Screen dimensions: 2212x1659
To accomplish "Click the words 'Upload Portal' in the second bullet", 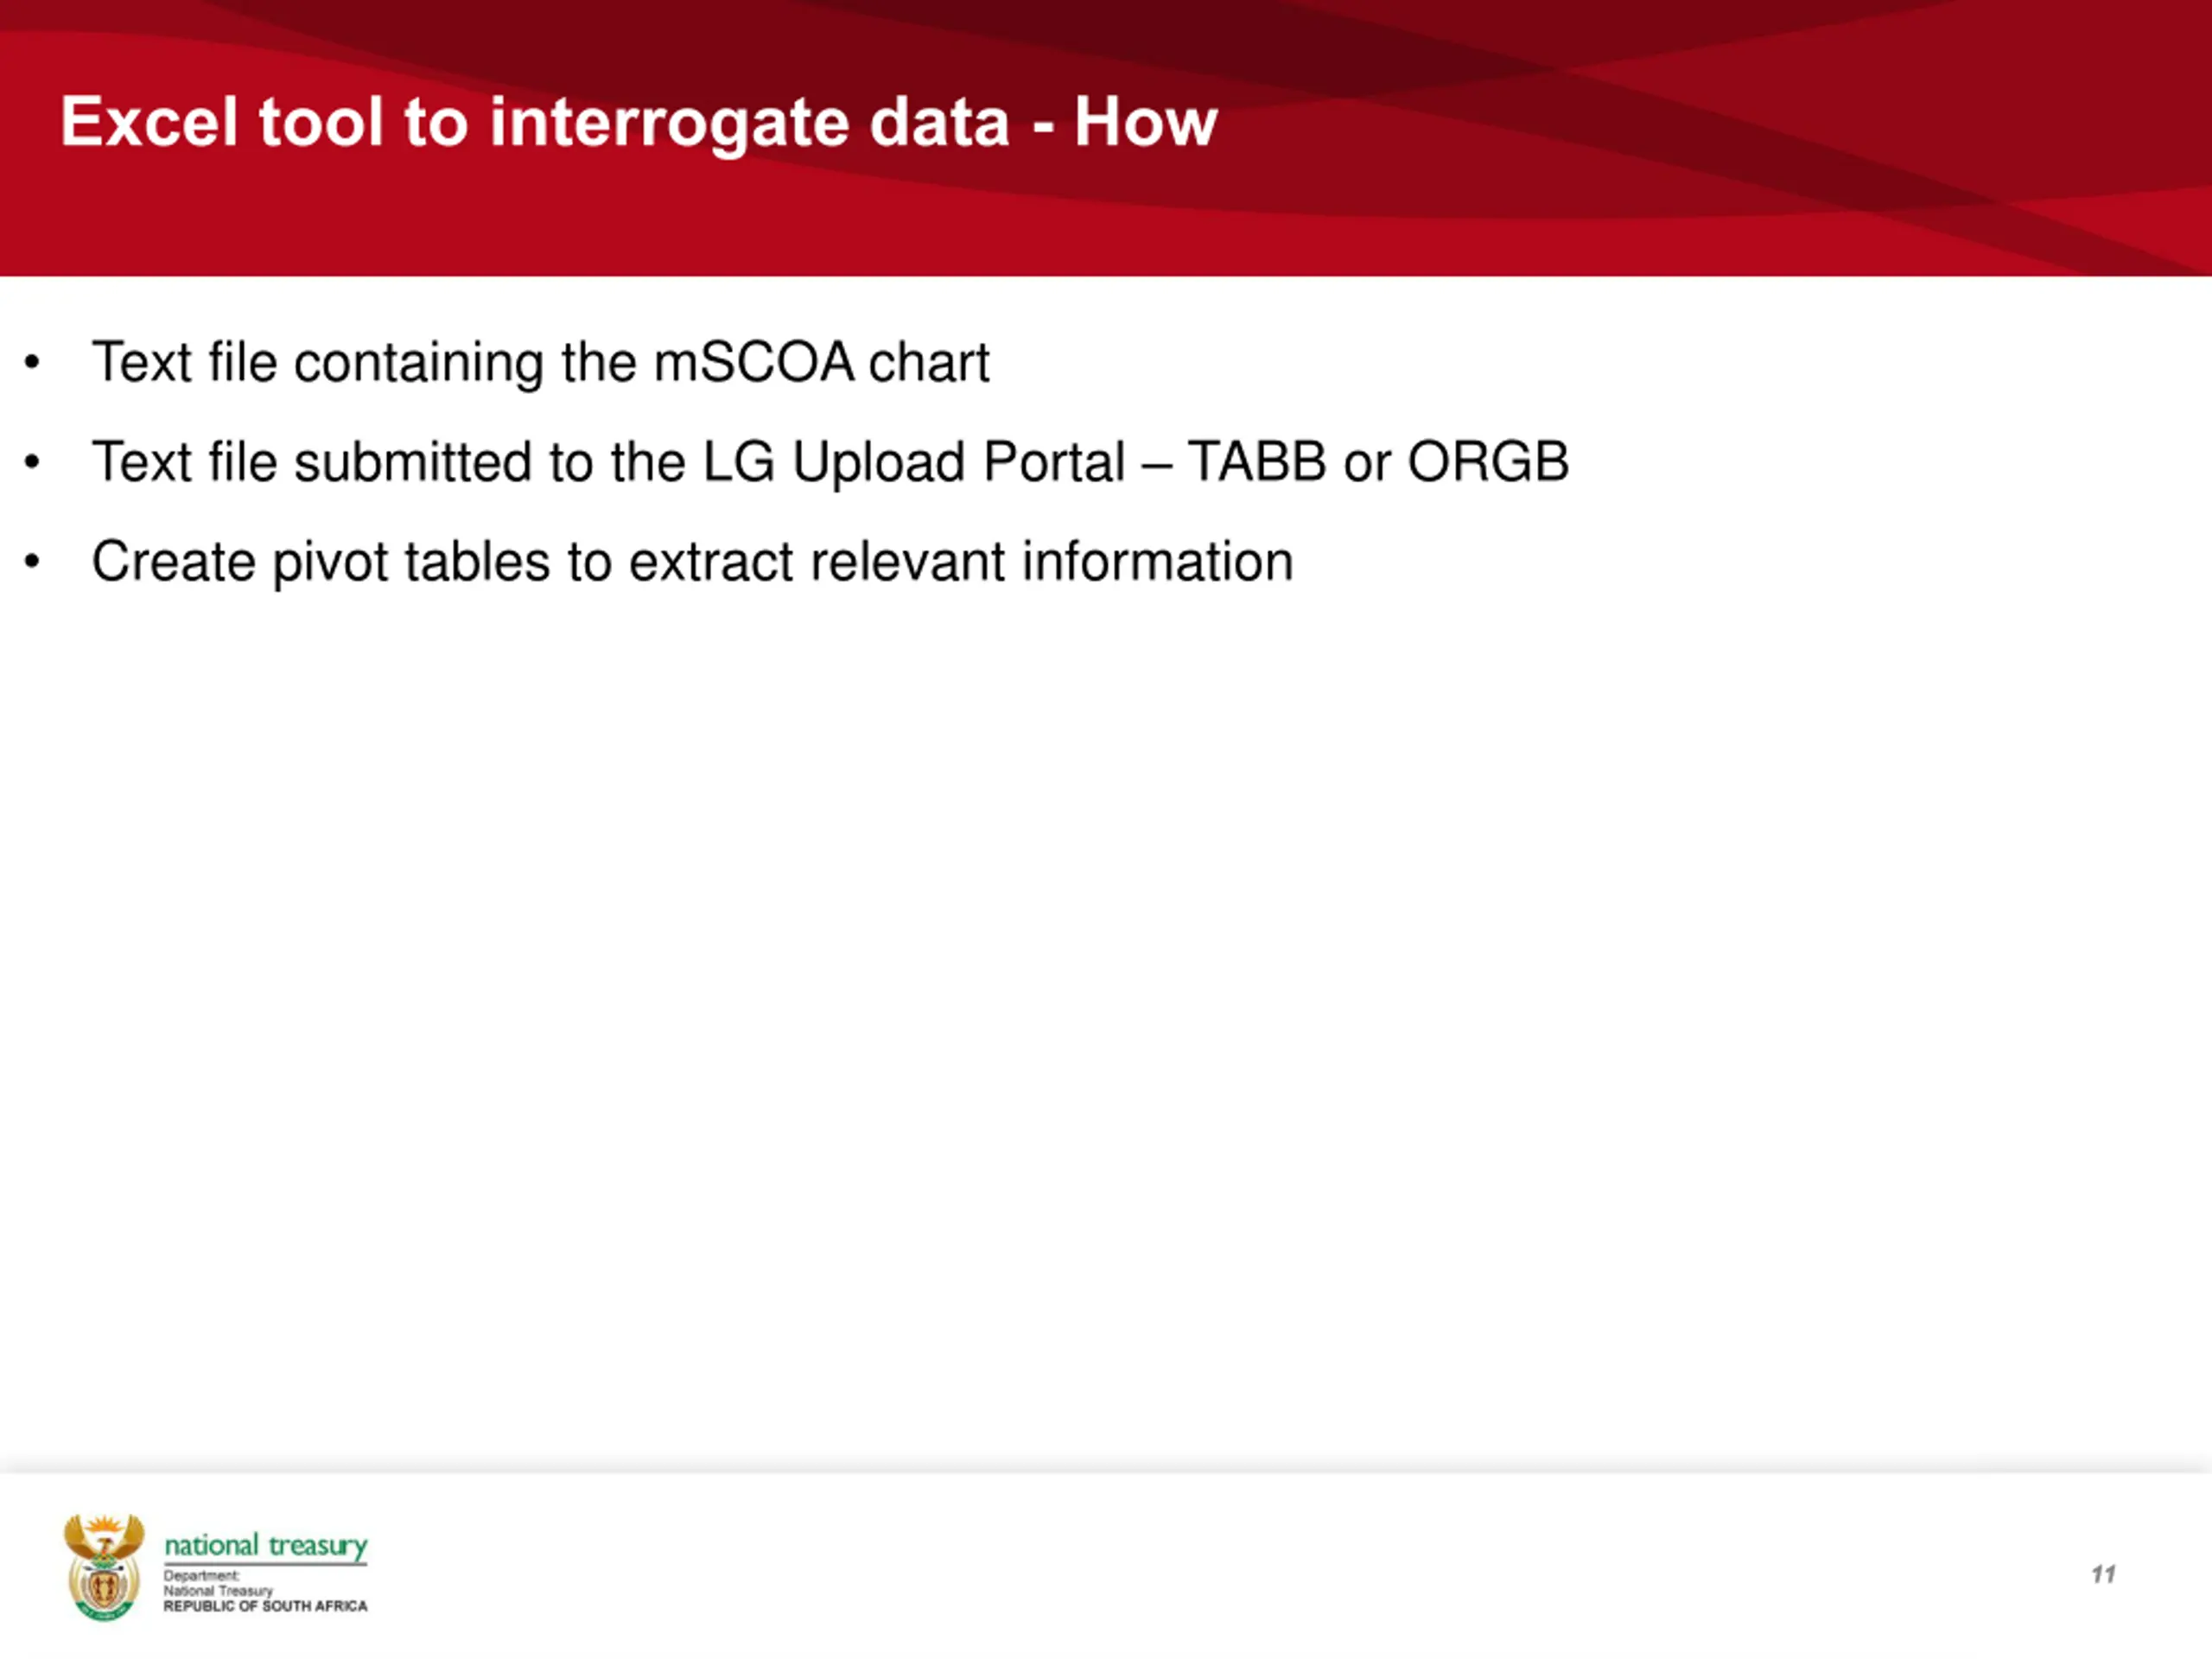I will click(x=959, y=464).
